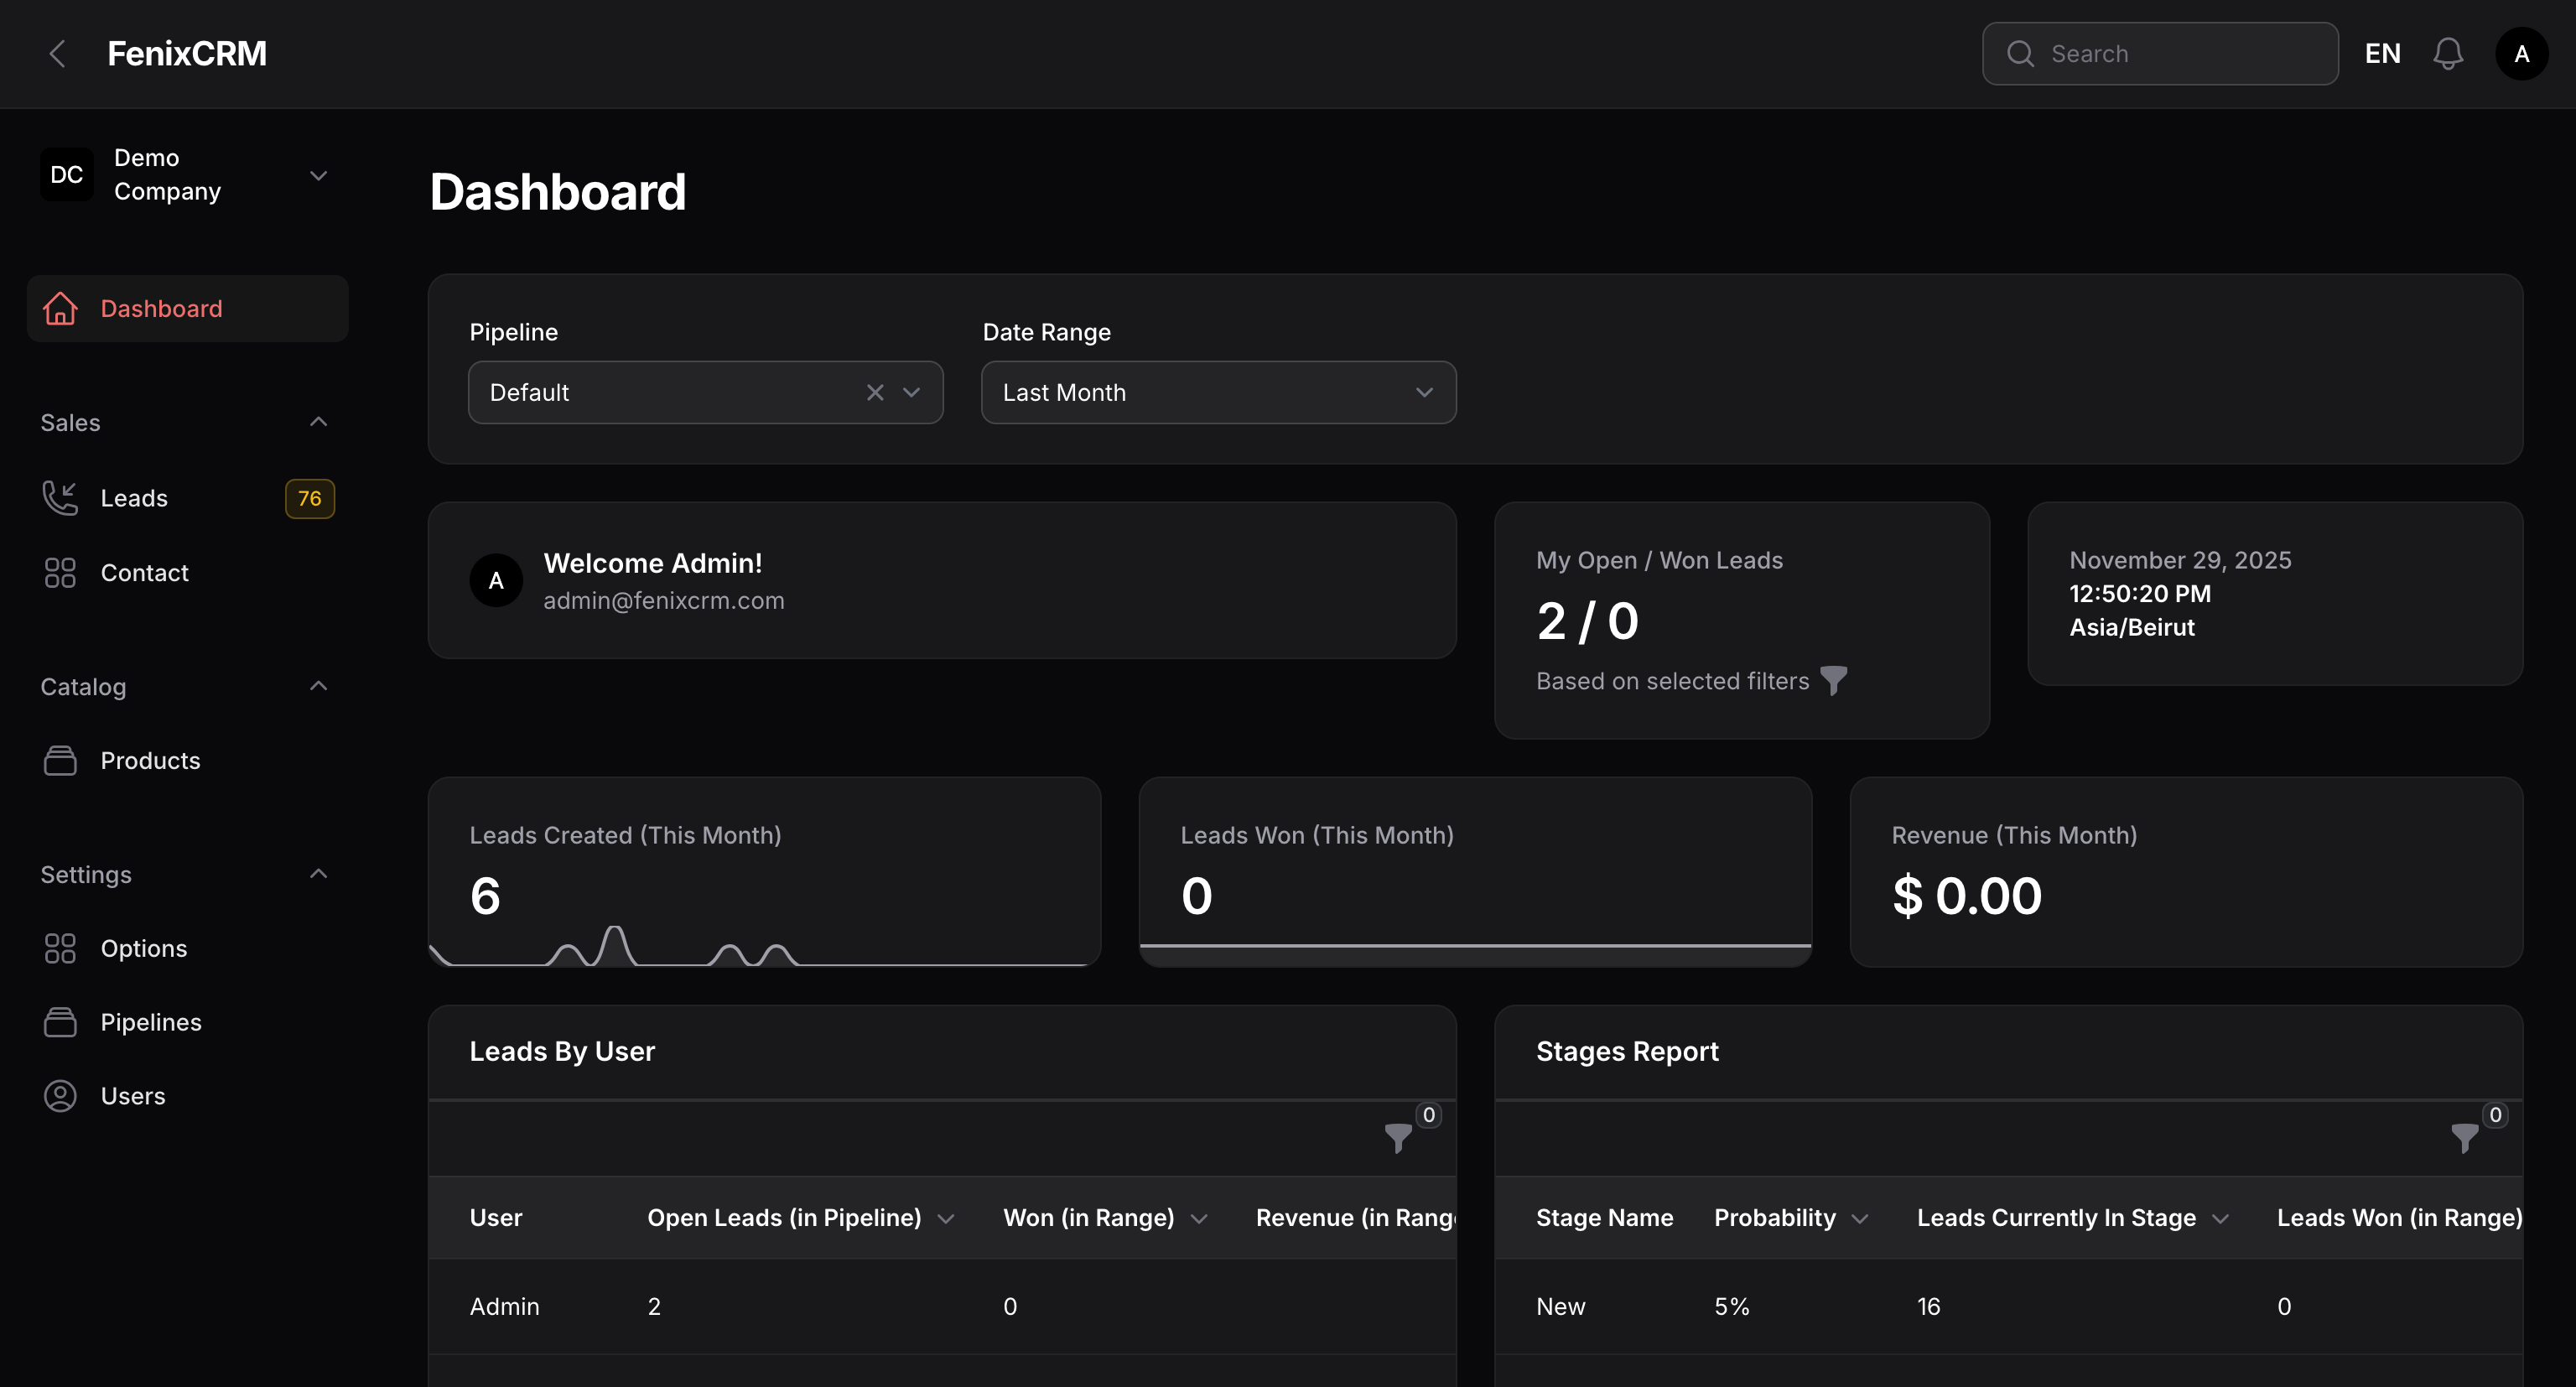Click the Contact grid icon in sidebar
The image size is (2576, 1387).
point(60,573)
